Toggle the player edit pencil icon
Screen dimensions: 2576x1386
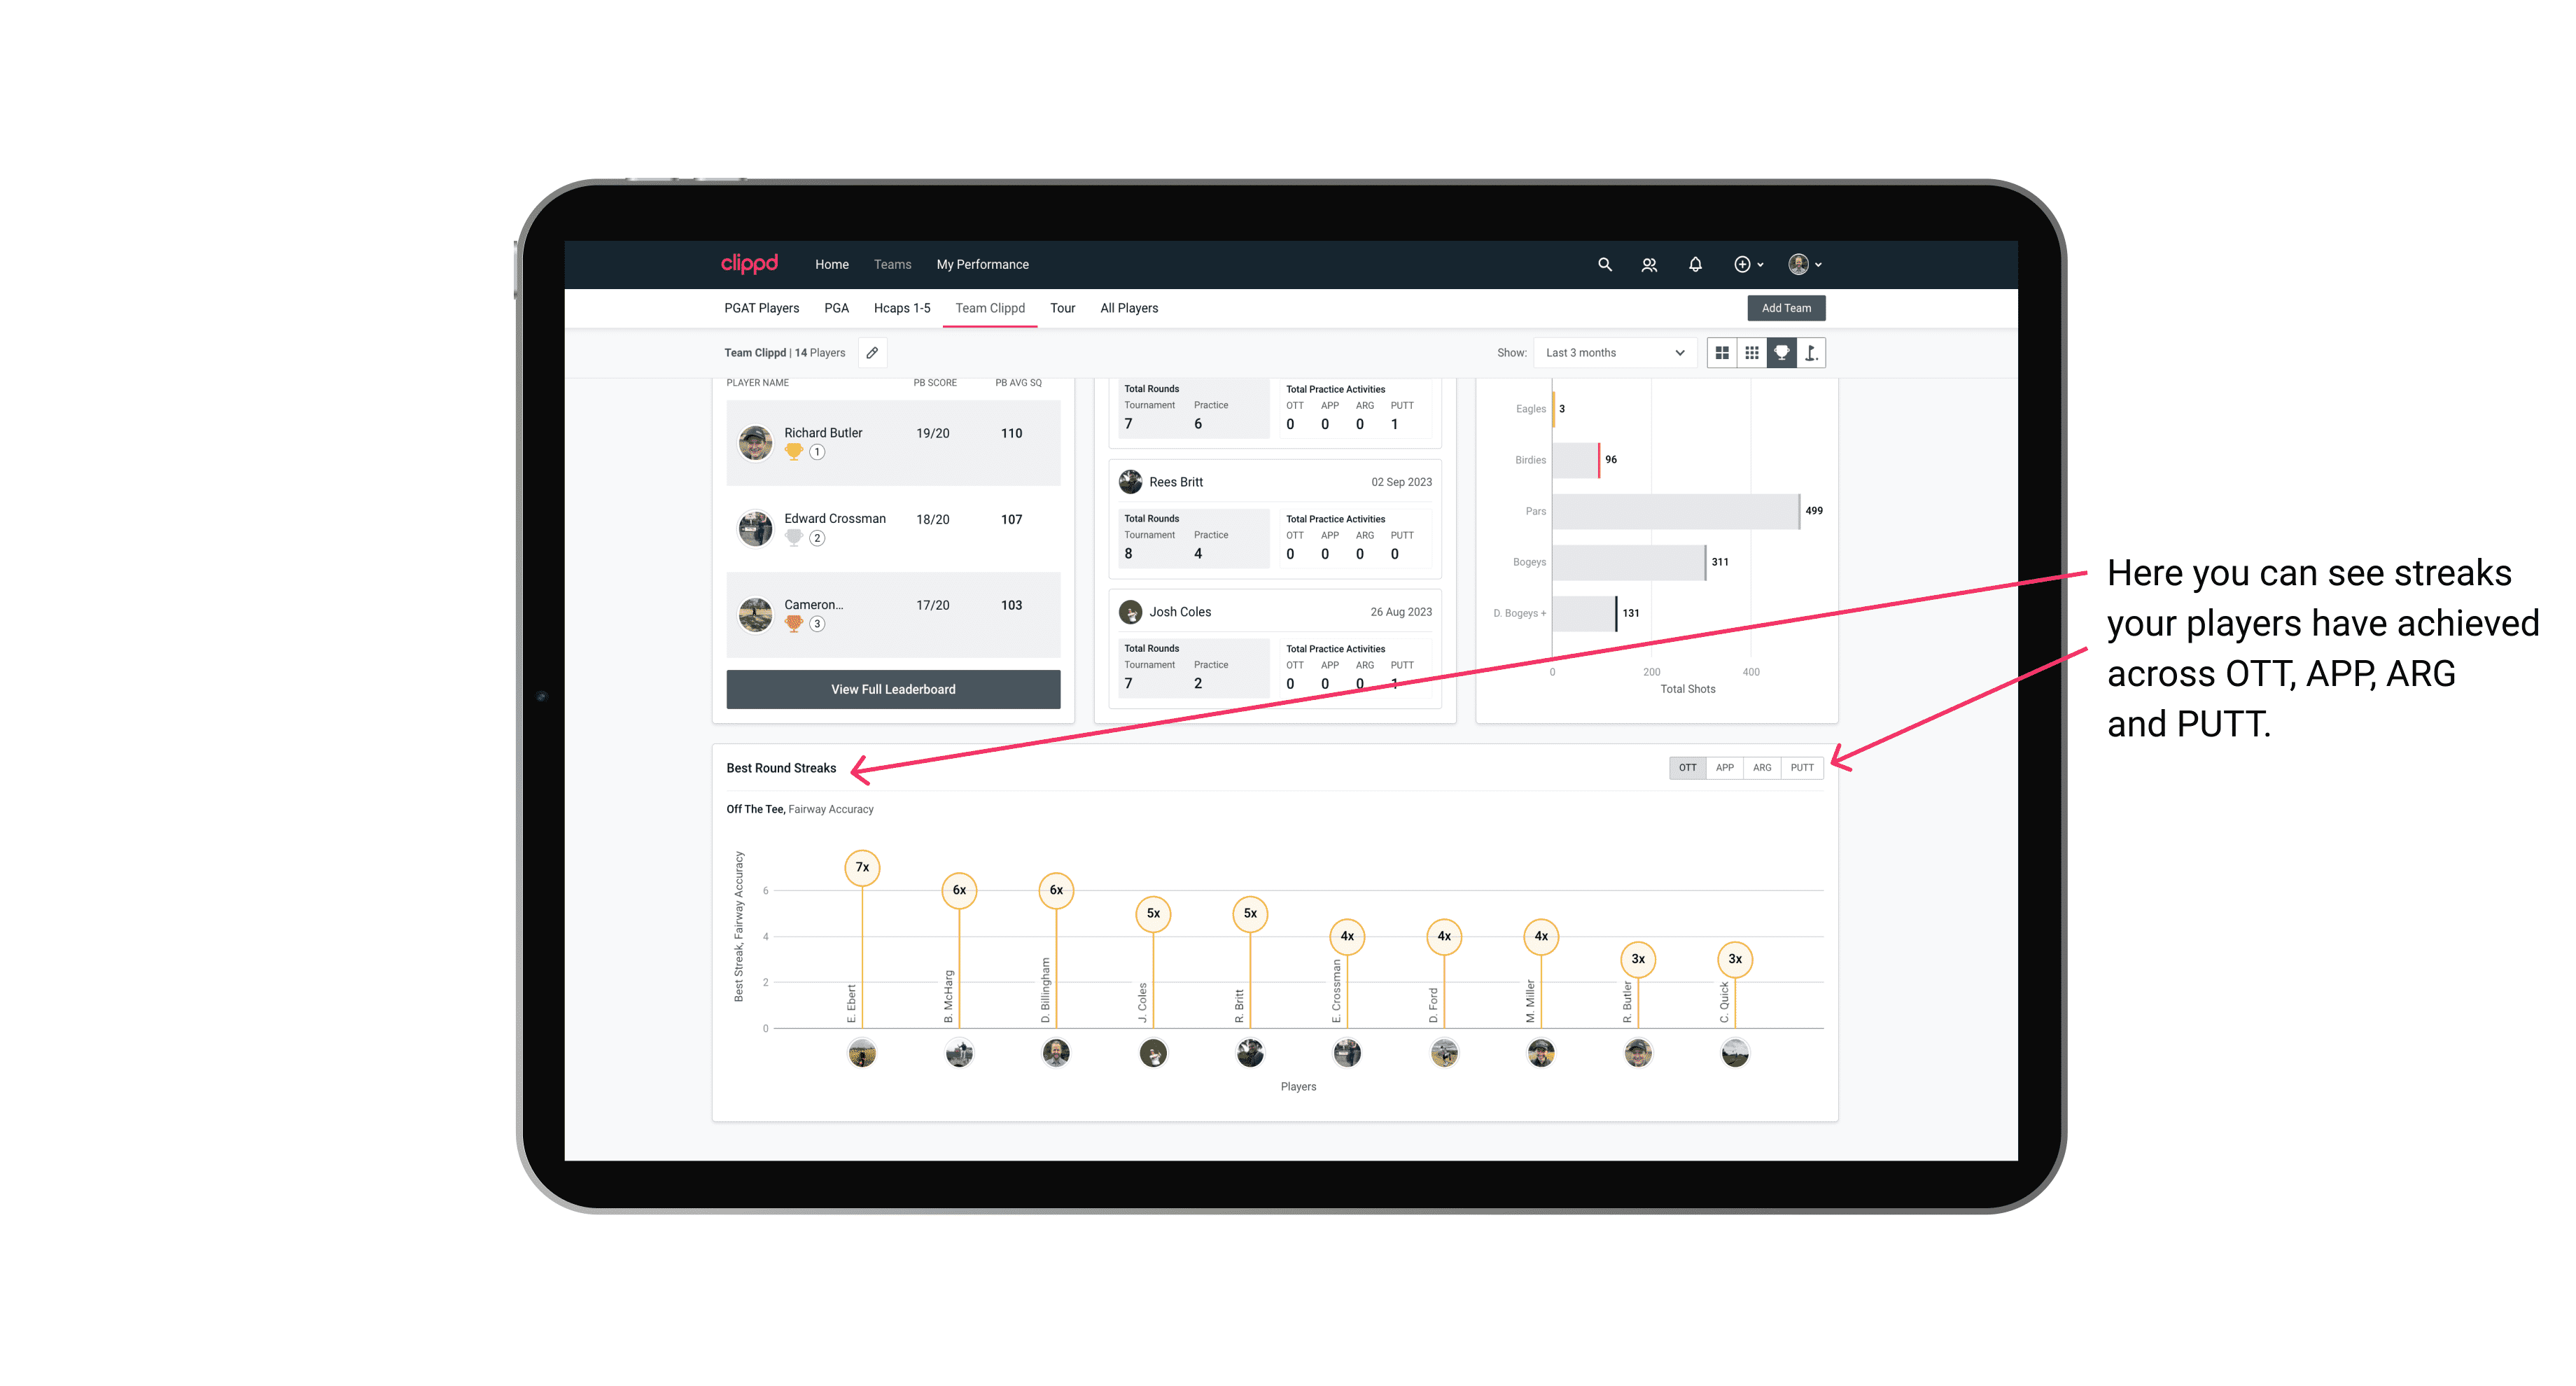pyautogui.click(x=875, y=353)
